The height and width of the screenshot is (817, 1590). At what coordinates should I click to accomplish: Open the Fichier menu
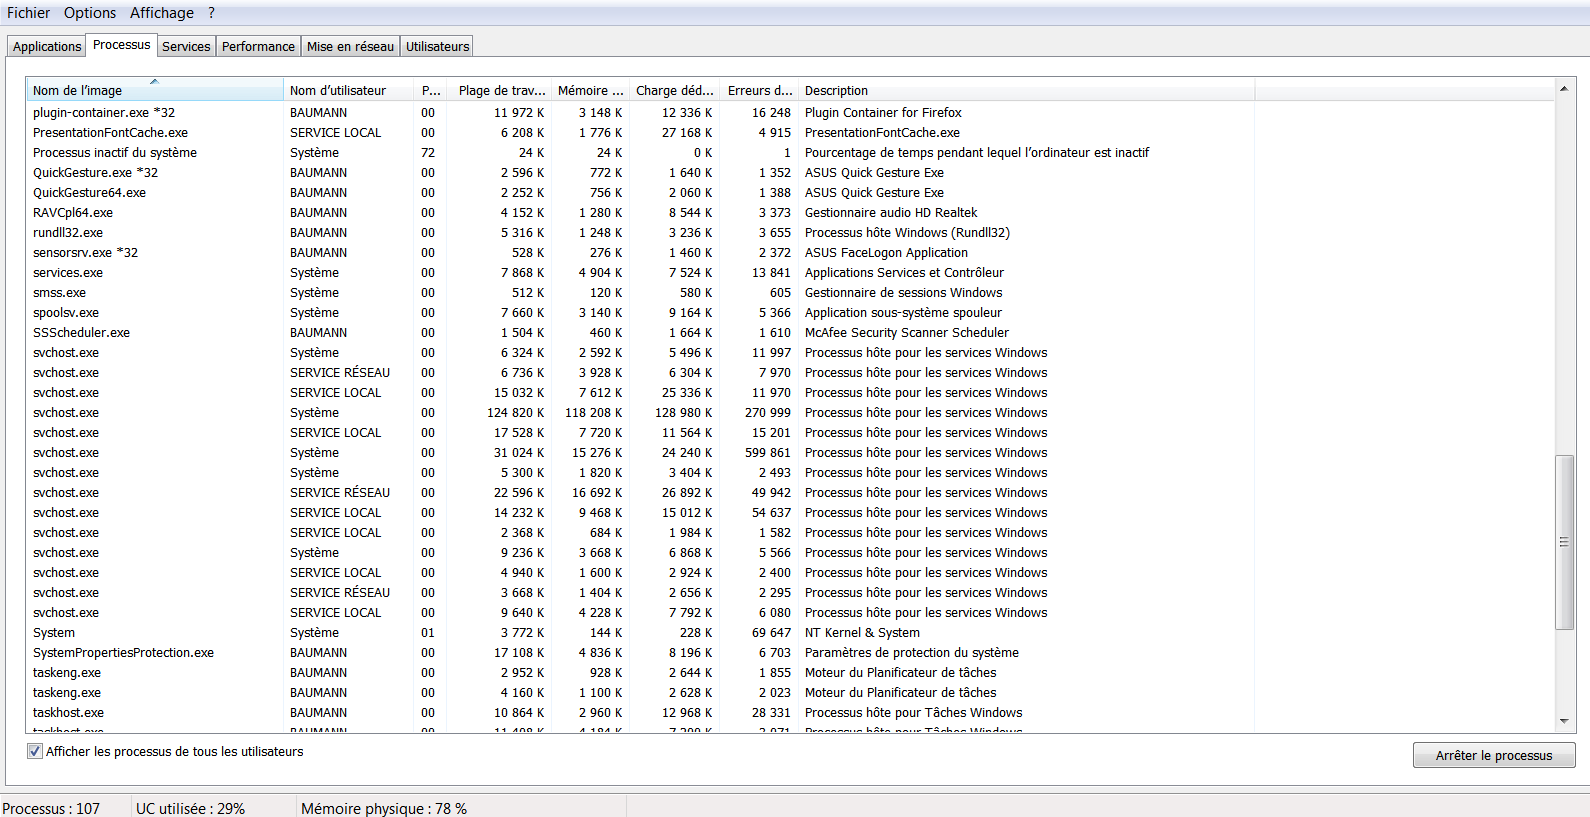click(x=28, y=13)
